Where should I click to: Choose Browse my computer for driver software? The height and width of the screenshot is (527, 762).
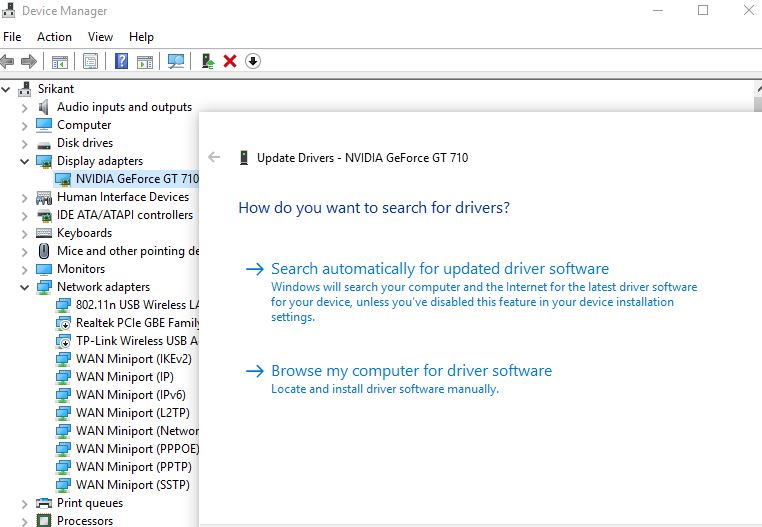tap(411, 371)
